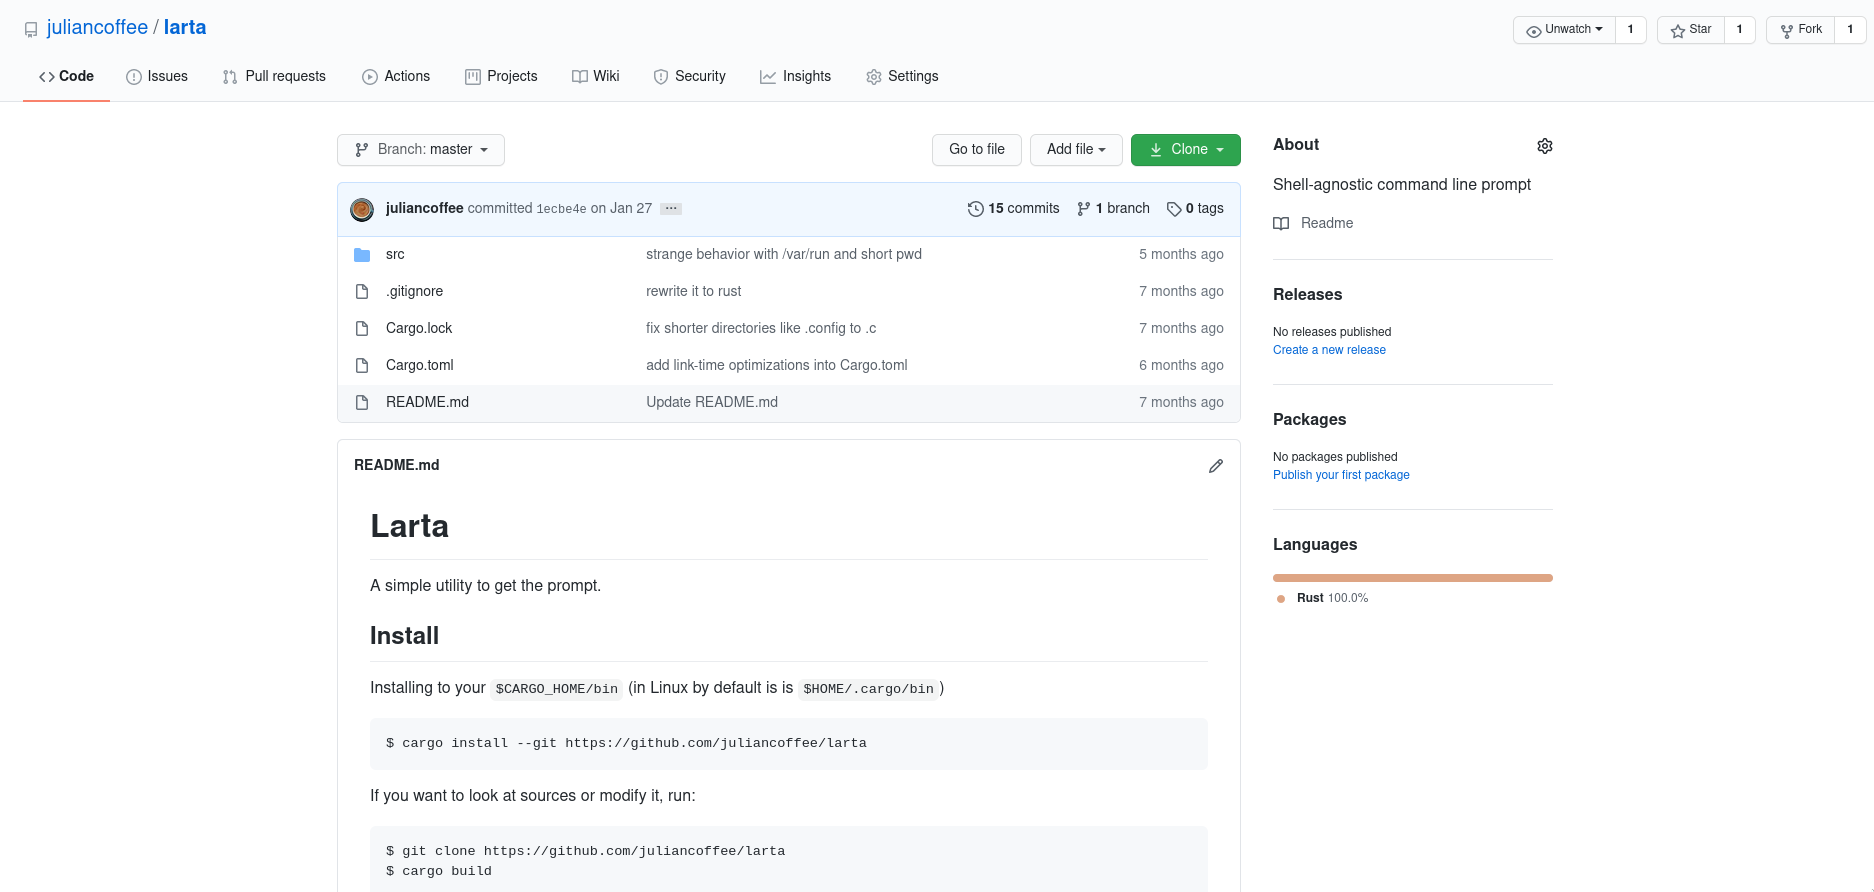Image resolution: width=1874 pixels, height=892 pixels.
Task: Click juliancoffee's avatar in the commit bar
Action: [362, 209]
